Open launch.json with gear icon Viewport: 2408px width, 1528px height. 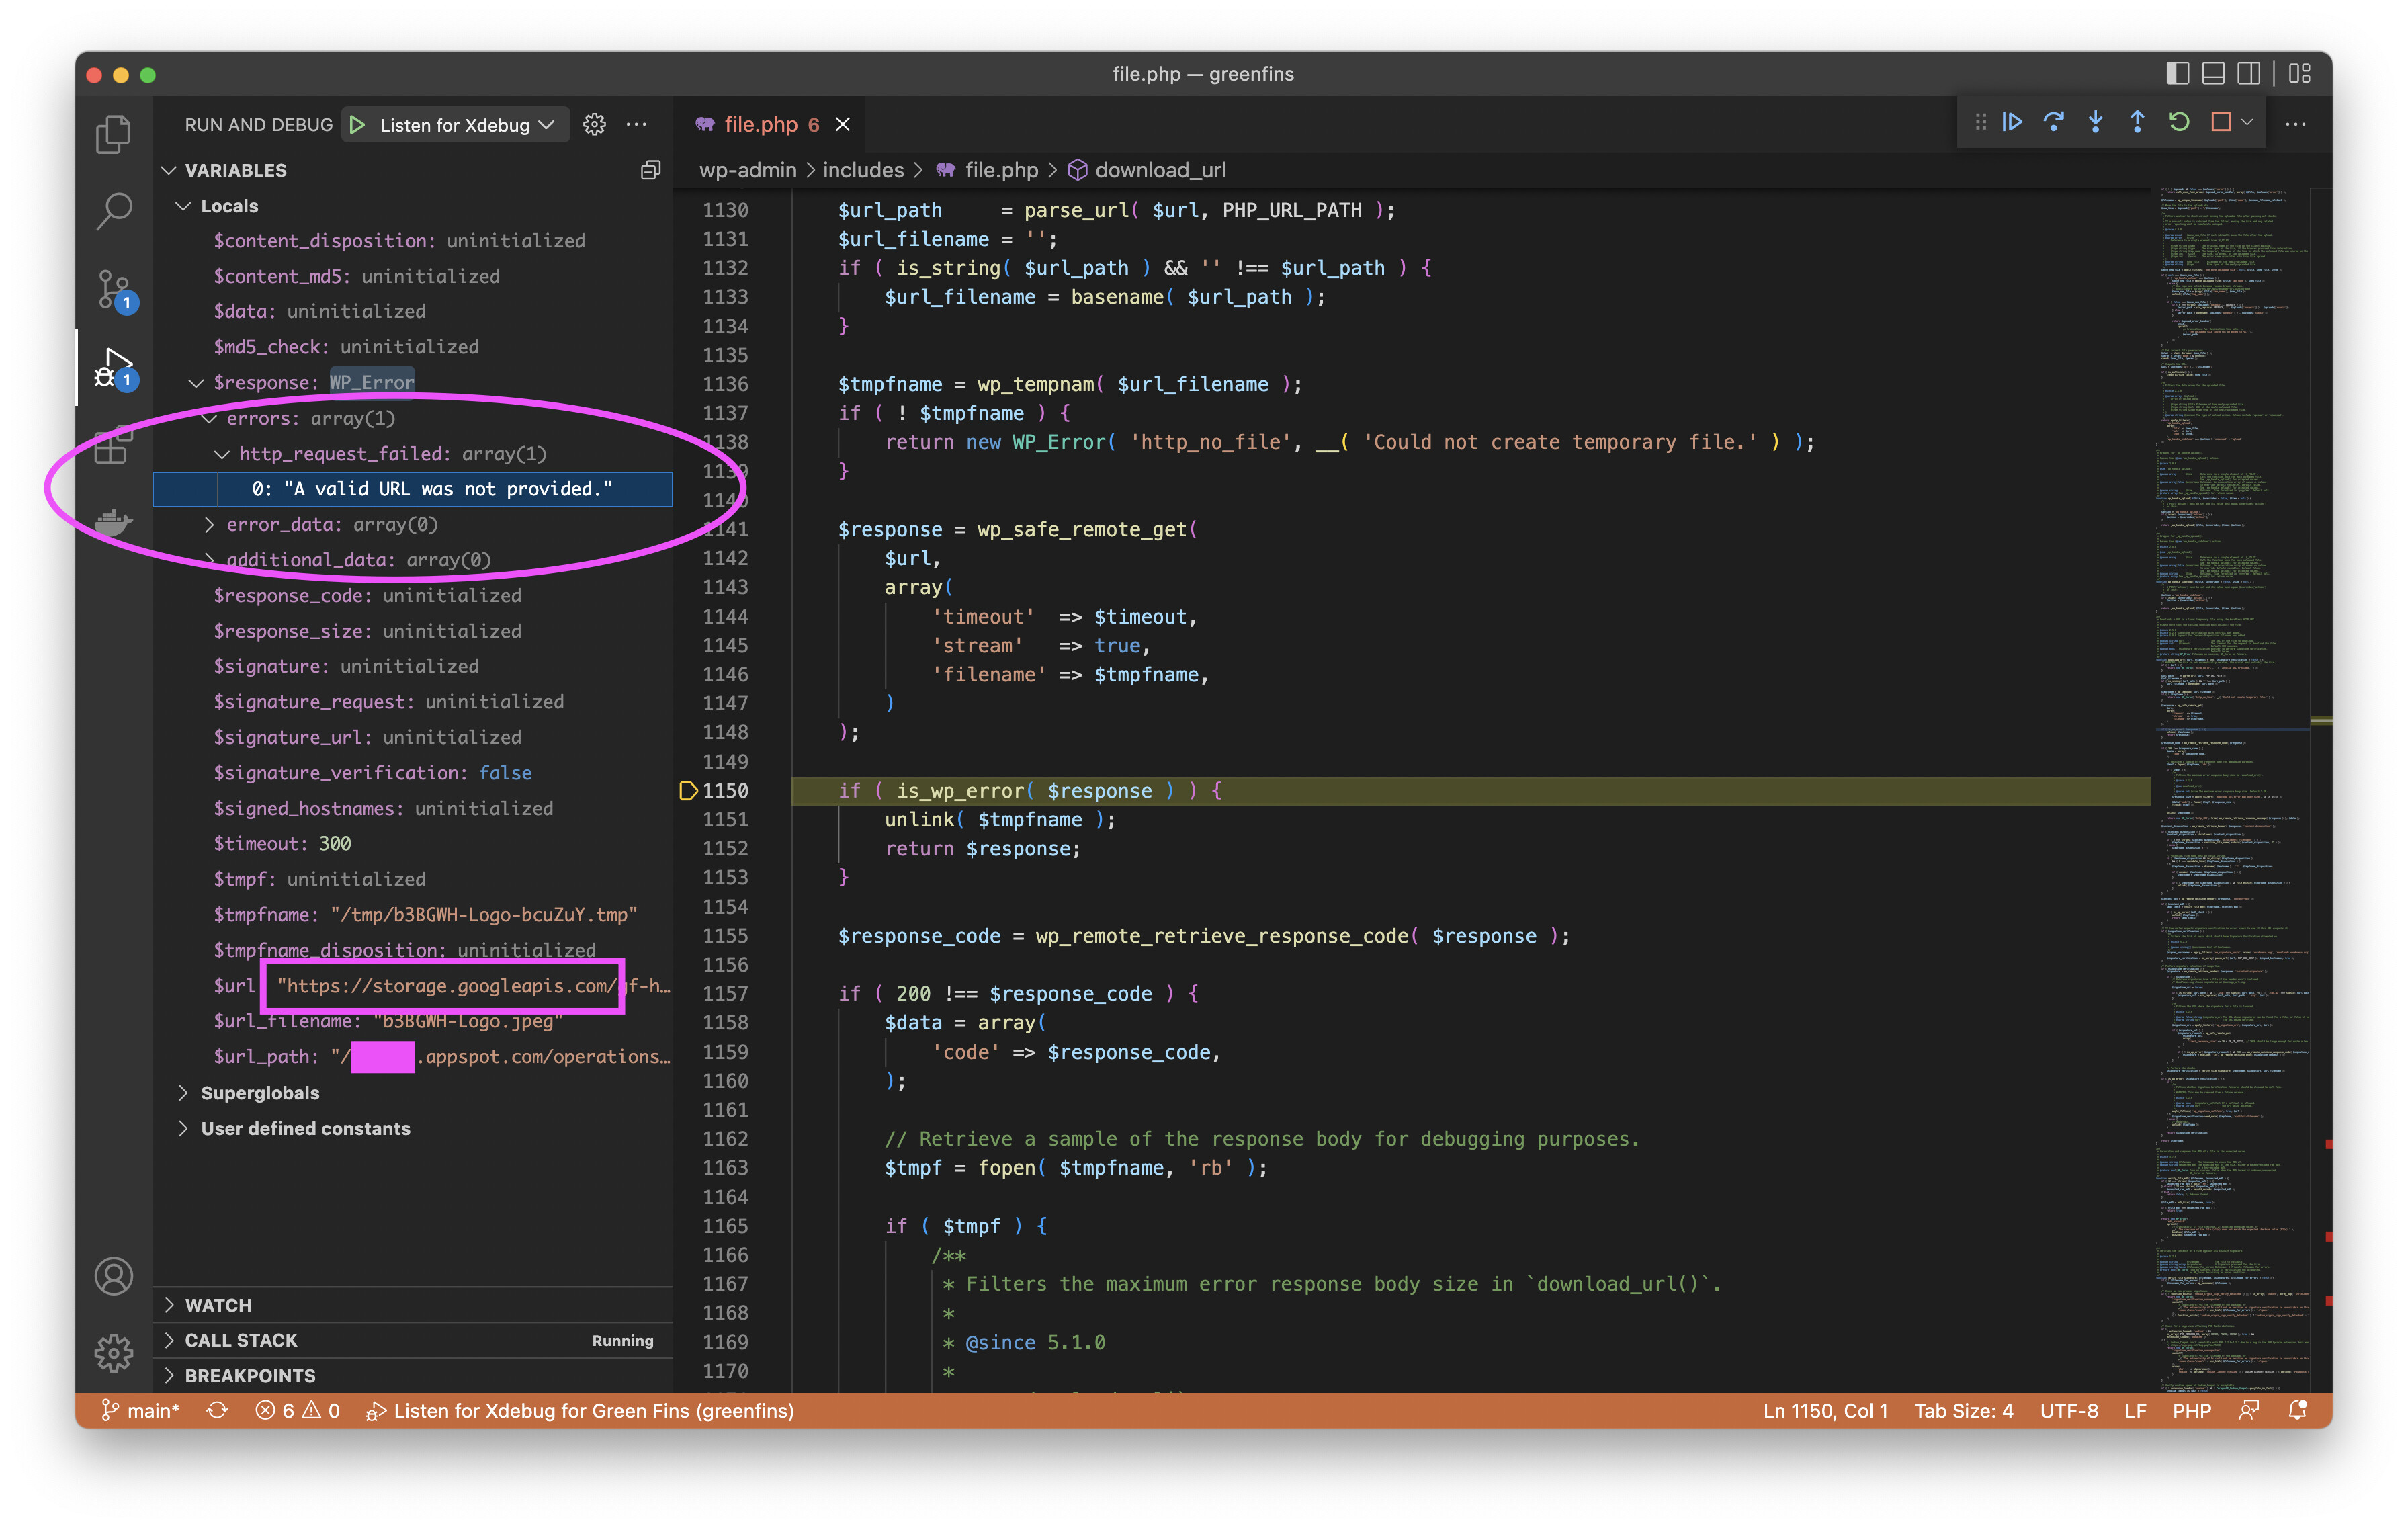(594, 124)
